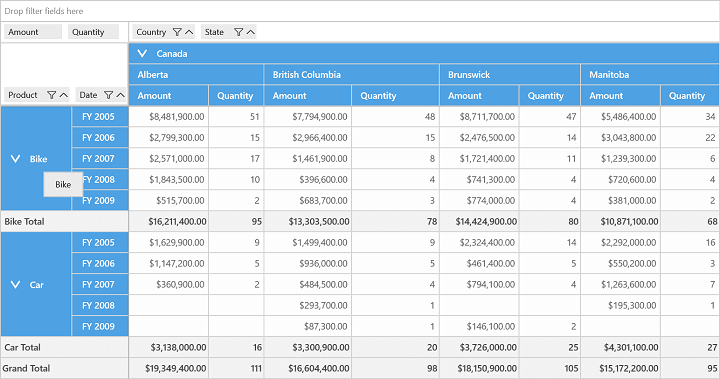Collapse the Car row group

pos(15,284)
